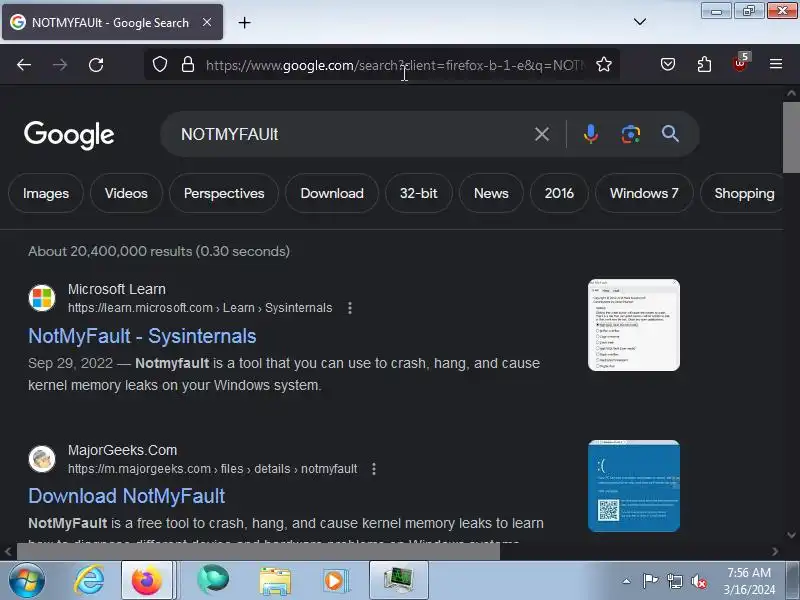The image size is (800, 600).
Task: Switch to the Perspectives filter
Action: [x=224, y=193]
